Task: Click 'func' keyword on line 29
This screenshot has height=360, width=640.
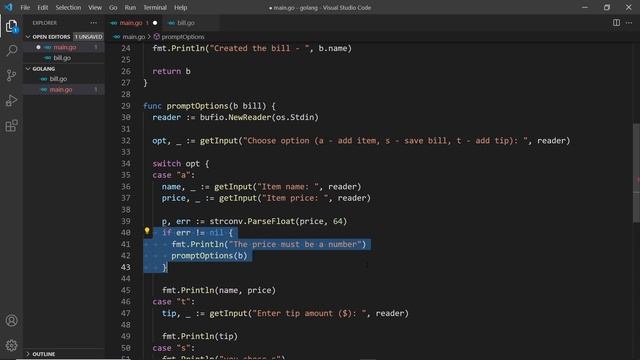Action: click(x=152, y=106)
